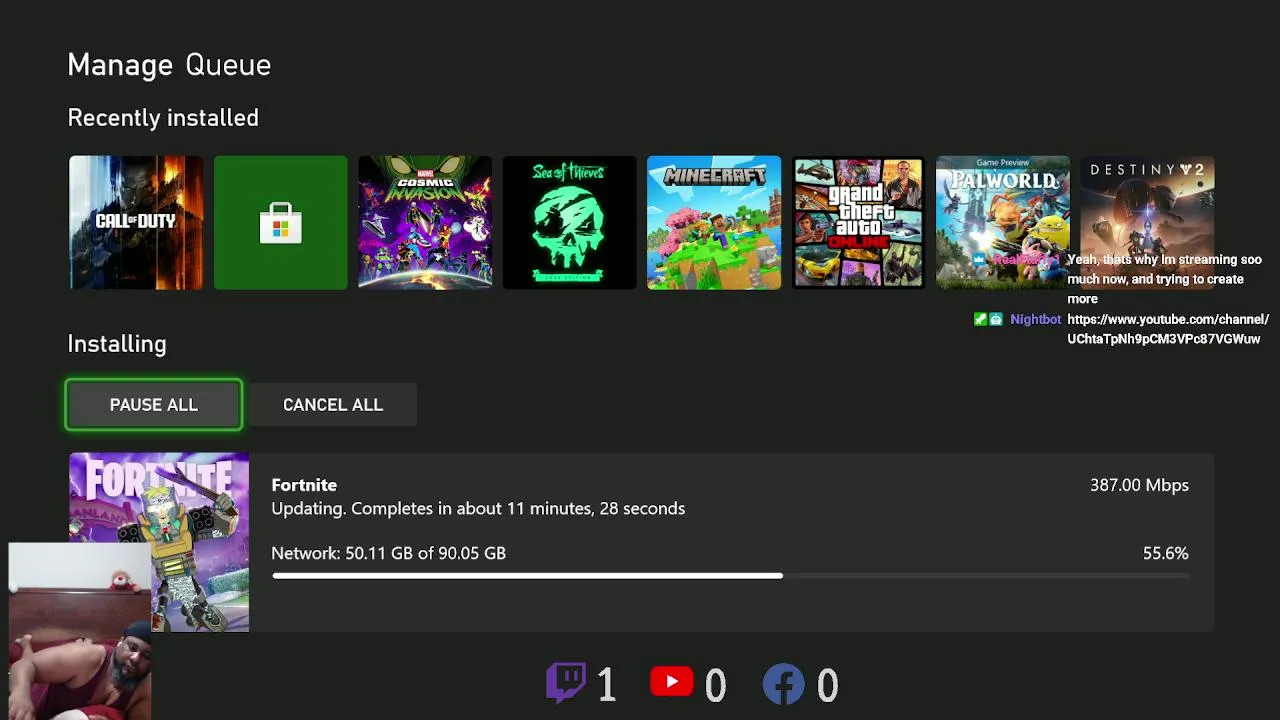Open the Sea of Thieves tile
Image resolution: width=1280 pixels, height=720 pixels.
click(x=570, y=222)
